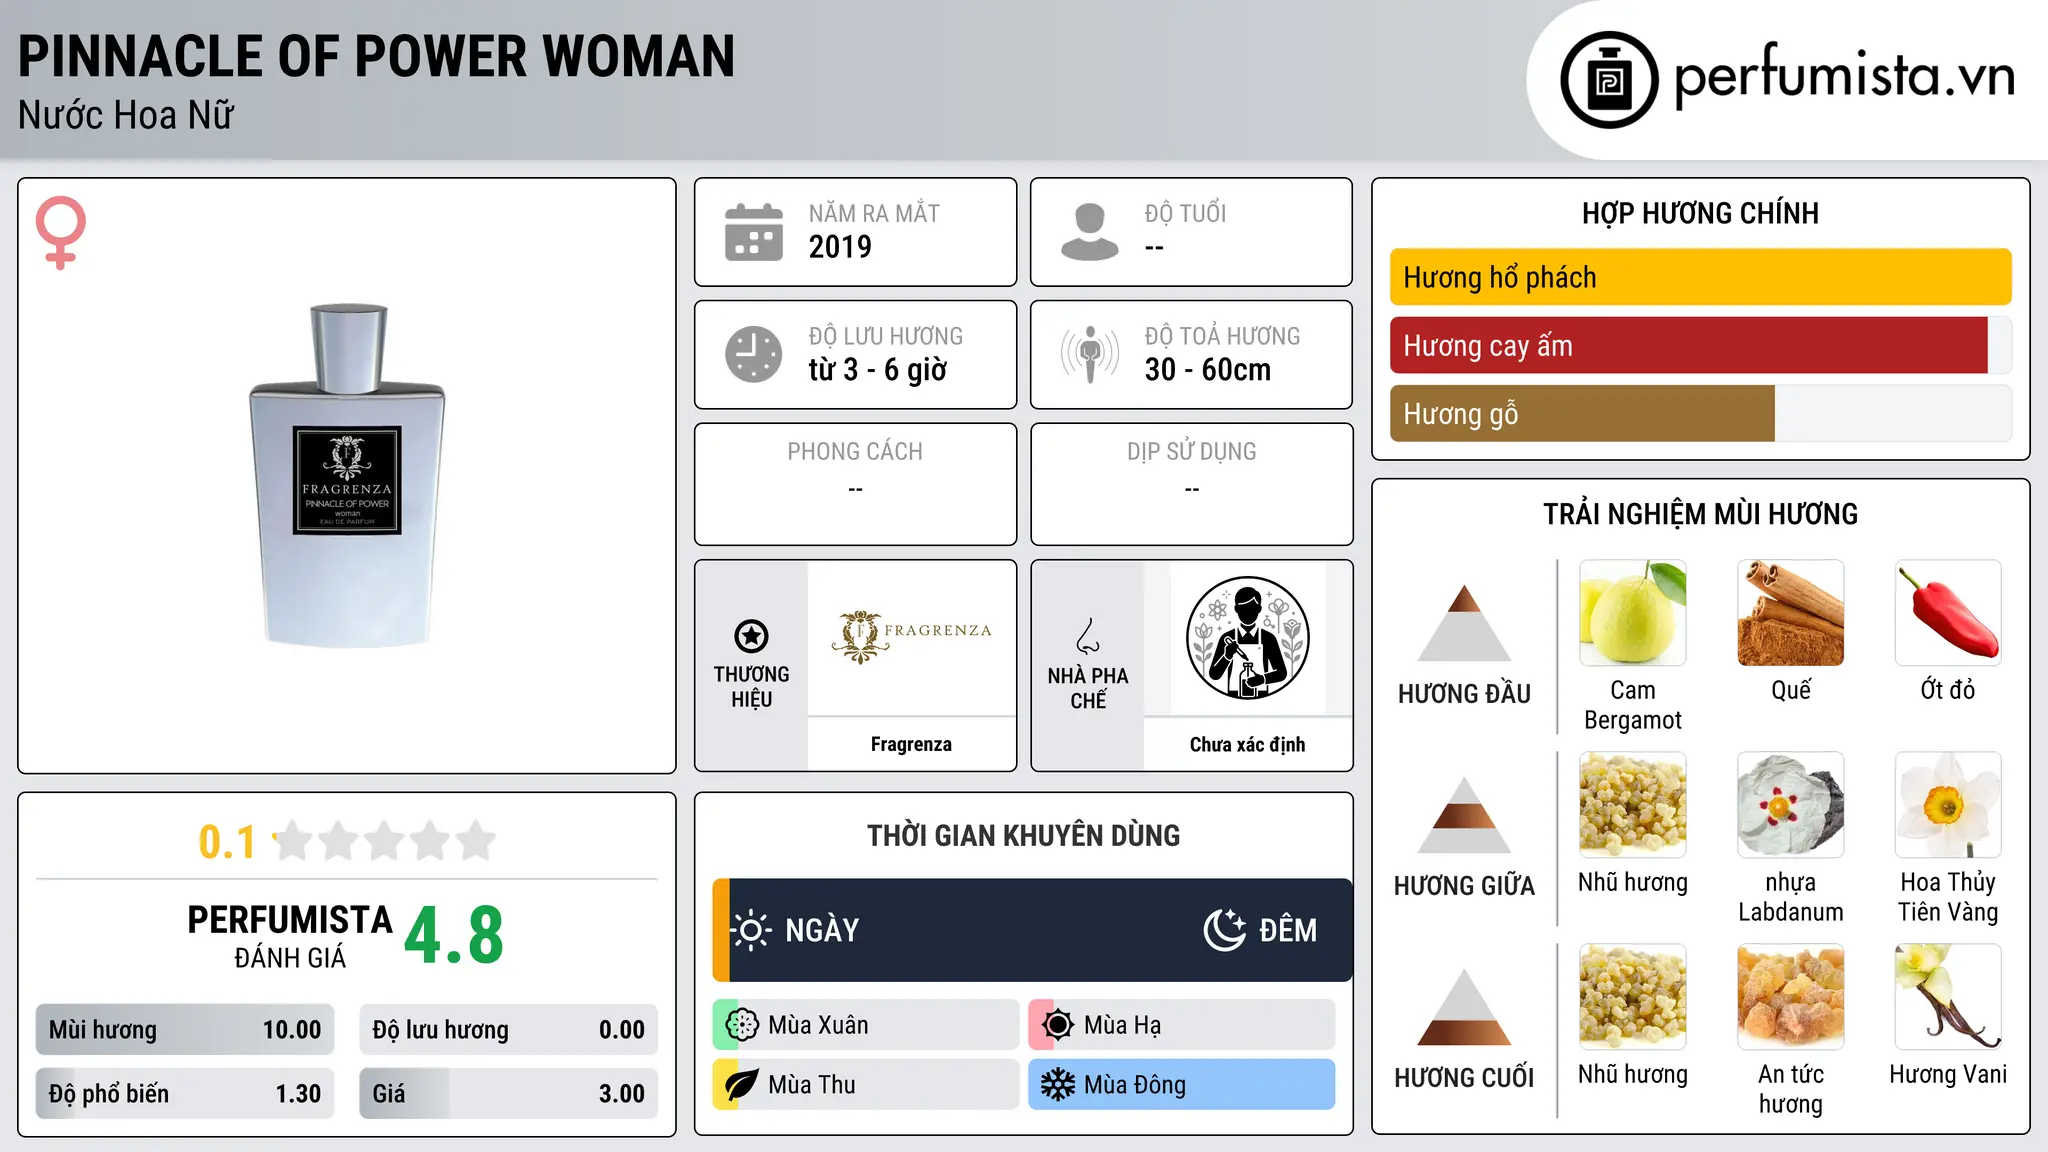Click the Phong cách heading
Screen dimensions: 2048x1152
(x=855, y=451)
